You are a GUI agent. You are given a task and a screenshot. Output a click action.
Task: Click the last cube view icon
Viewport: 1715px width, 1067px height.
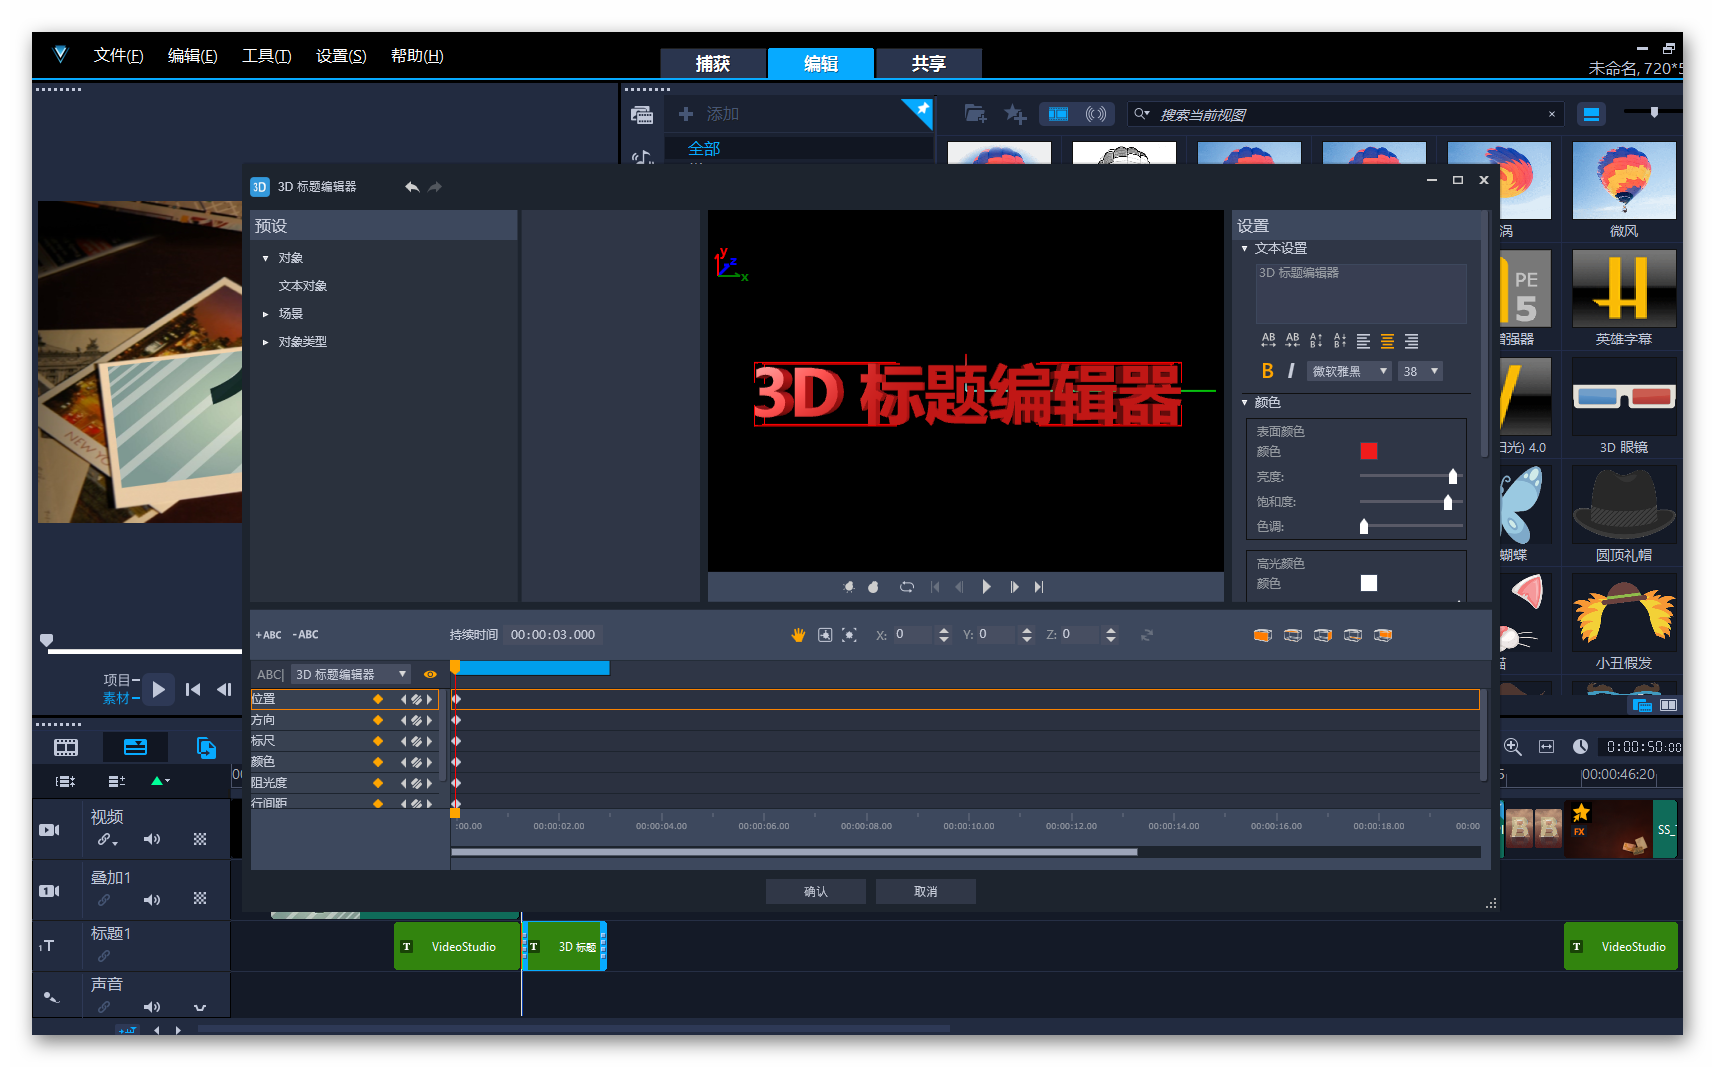click(x=1383, y=635)
